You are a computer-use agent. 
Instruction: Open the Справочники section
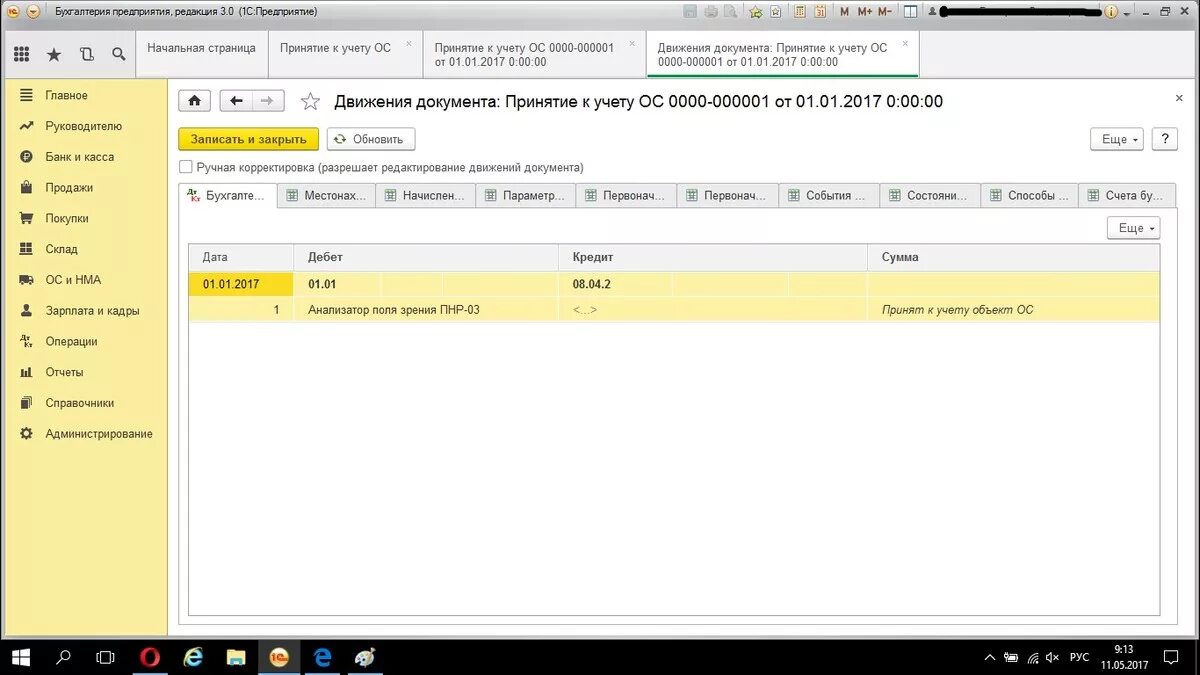(x=80, y=403)
